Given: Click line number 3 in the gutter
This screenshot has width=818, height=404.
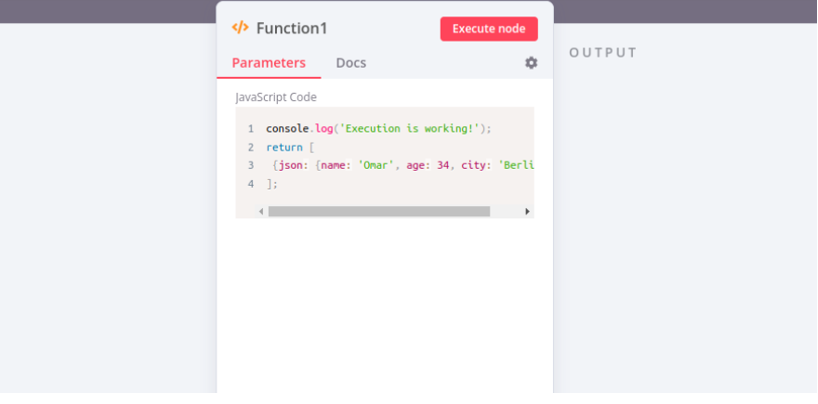Looking at the screenshot, I should tap(250, 165).
